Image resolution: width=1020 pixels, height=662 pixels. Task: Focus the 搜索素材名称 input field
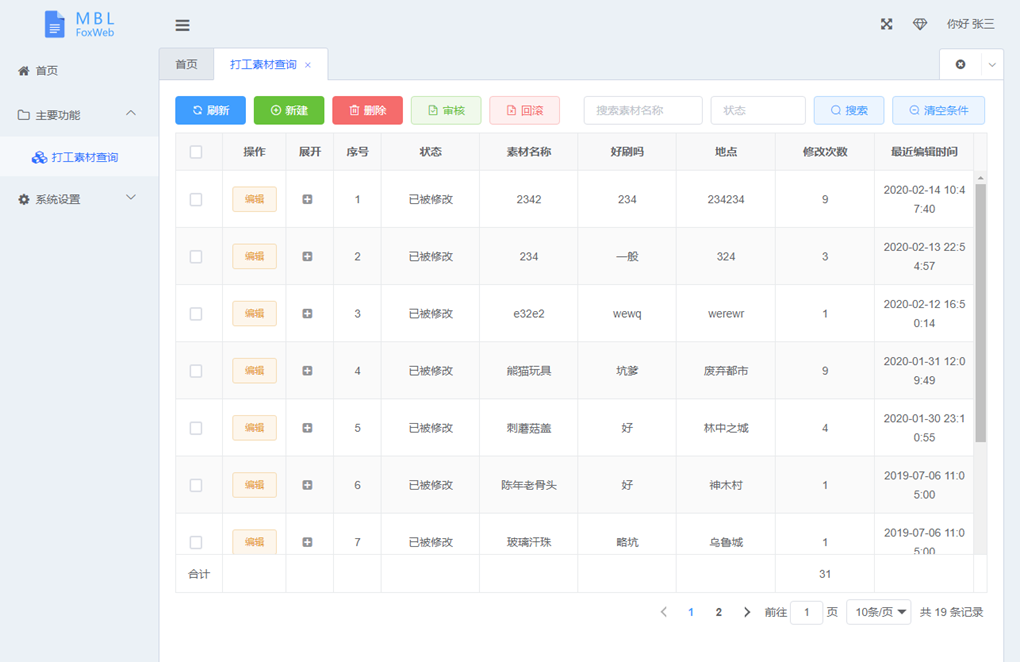point(643,111)
